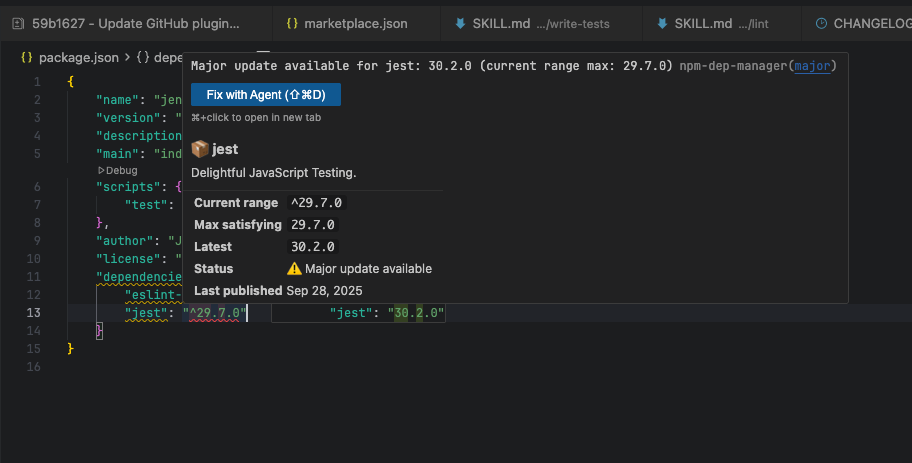Click the markdown arrow icon on lint tab
912x463 pixels.
(662, 23)
